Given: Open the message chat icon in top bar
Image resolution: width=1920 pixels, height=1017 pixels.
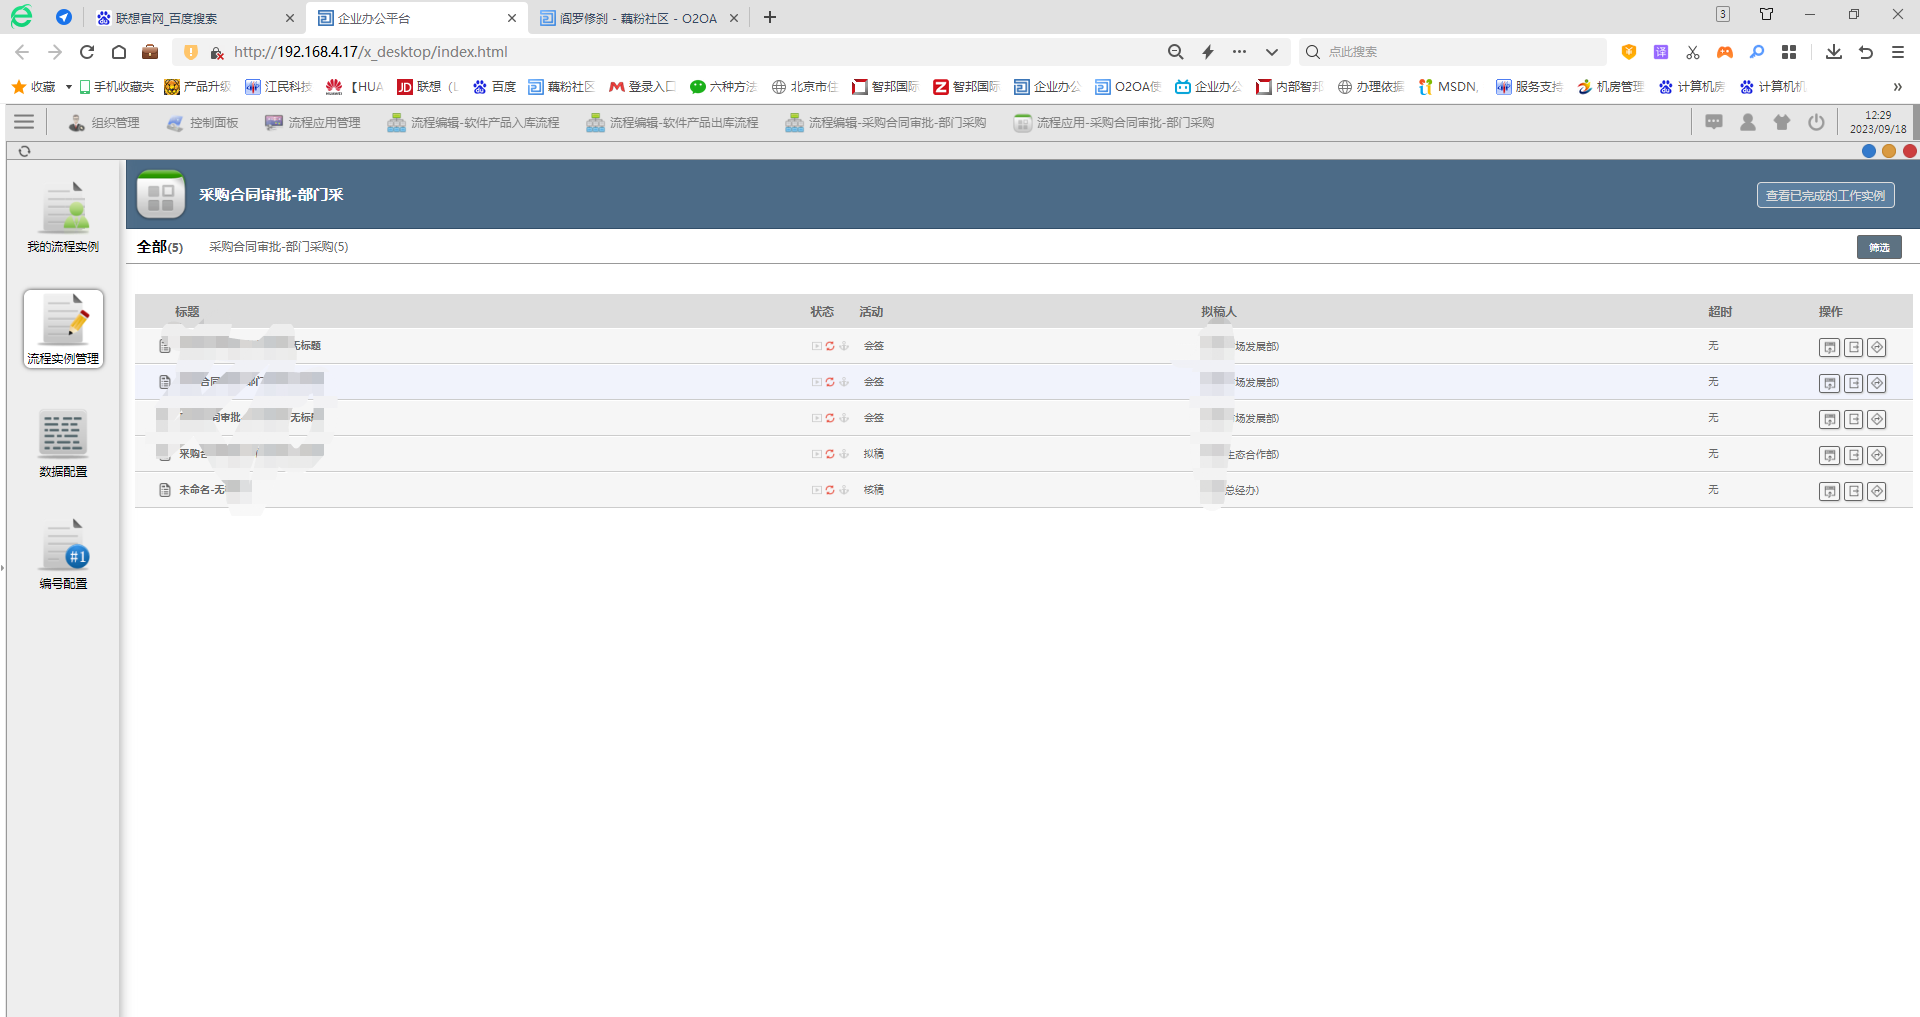Looking at the screenshot, I should [x=1714, y=122].
